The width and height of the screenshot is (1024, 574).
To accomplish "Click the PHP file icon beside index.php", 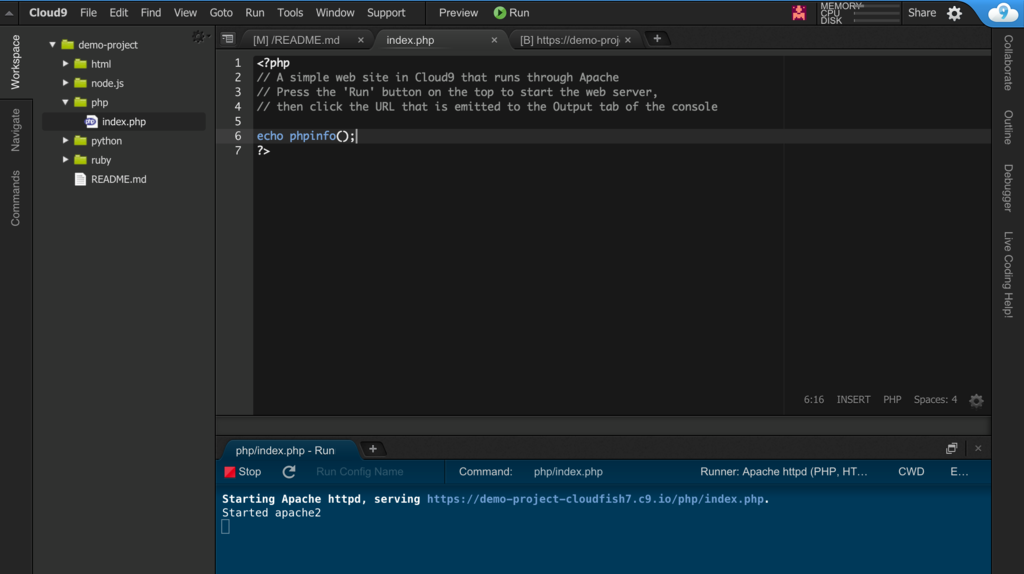I will coord(91,121).
